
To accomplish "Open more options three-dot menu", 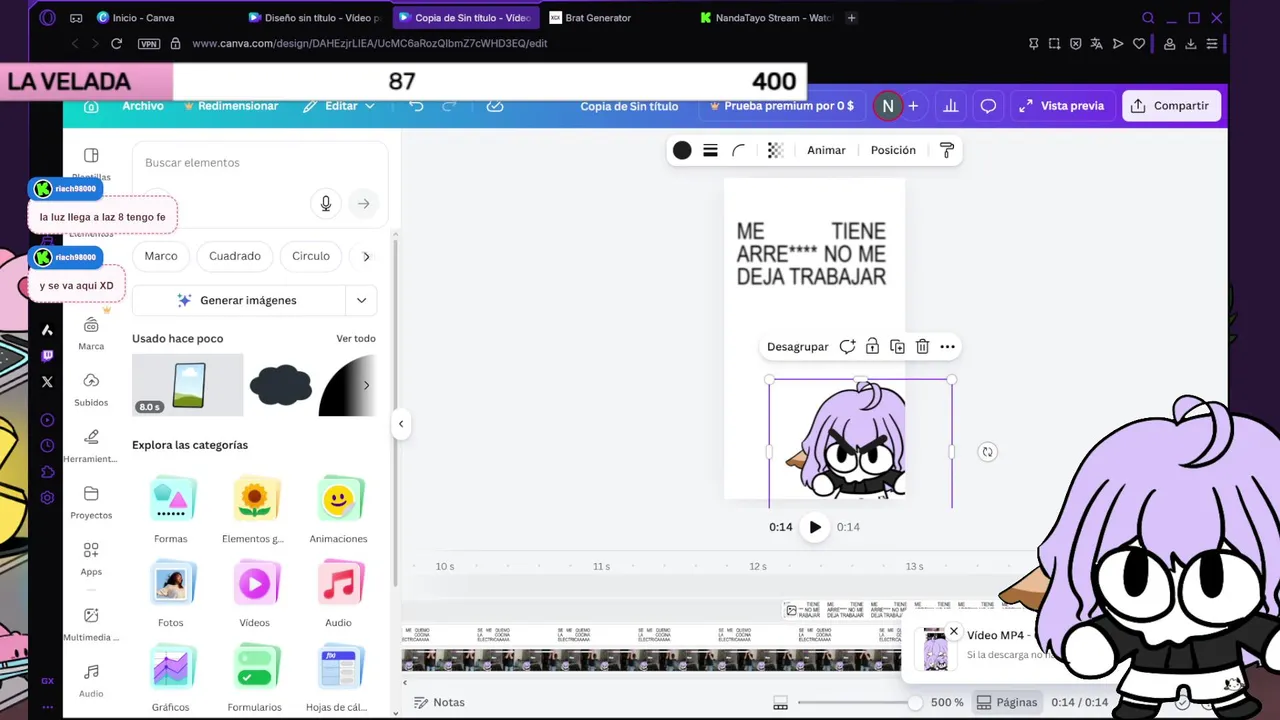I will click(x=947, y=347).
